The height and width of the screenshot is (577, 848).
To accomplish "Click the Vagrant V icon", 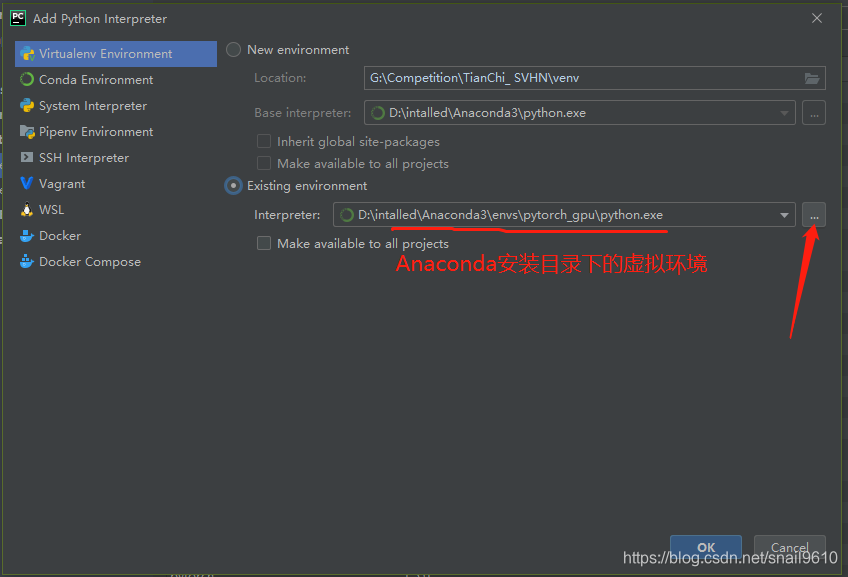I will click(27, 183).
